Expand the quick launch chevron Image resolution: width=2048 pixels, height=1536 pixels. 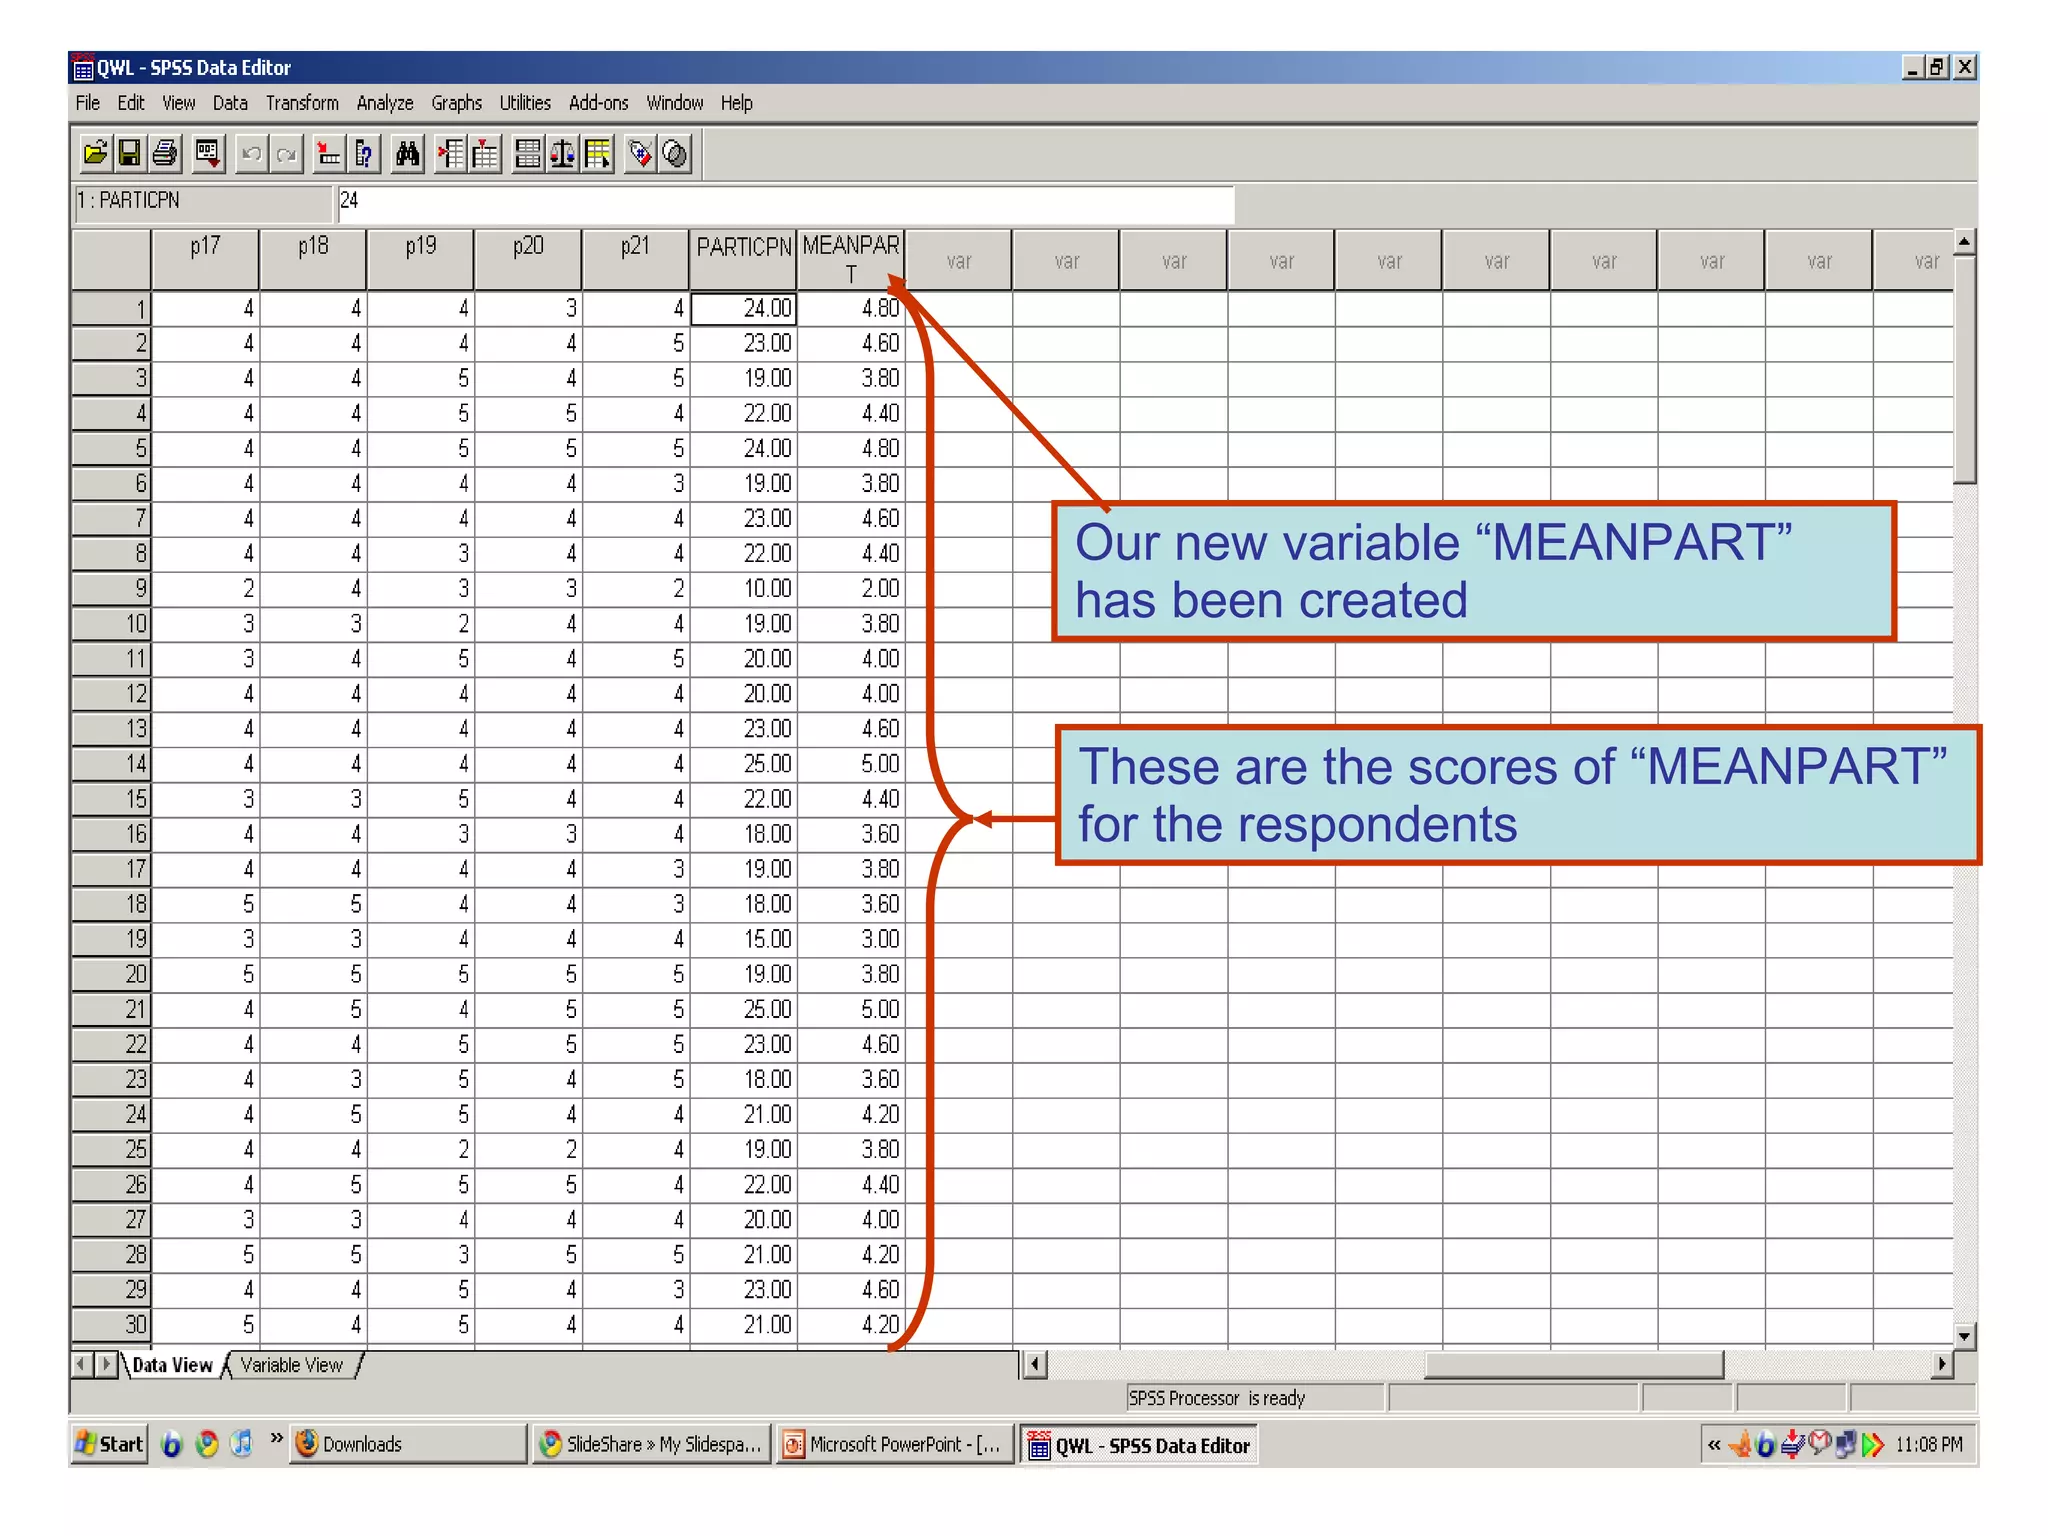pyautogui.click(x=277, y=1438)
